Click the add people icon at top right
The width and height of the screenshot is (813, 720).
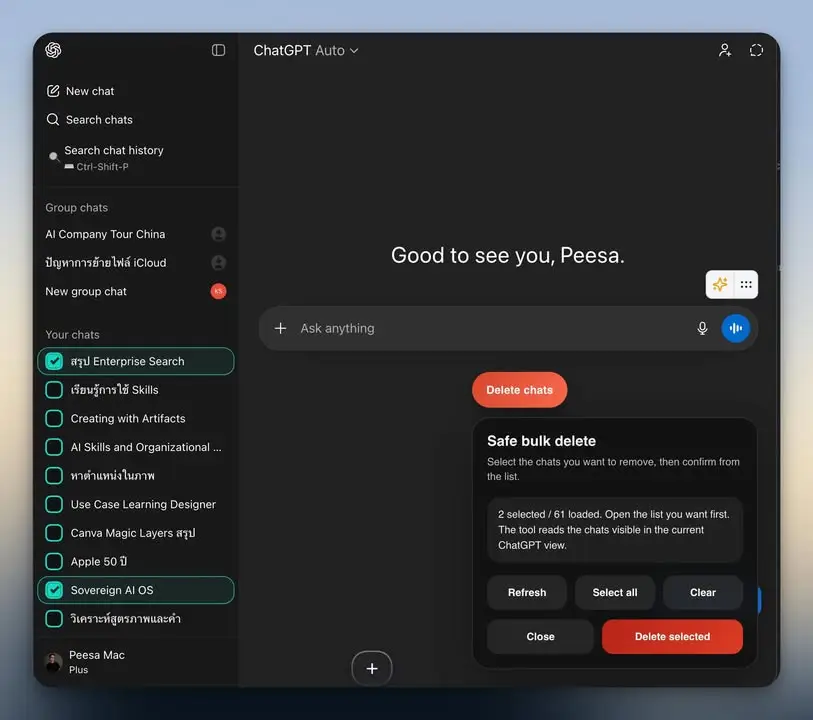pyautogui.click(x=725, y=50)
